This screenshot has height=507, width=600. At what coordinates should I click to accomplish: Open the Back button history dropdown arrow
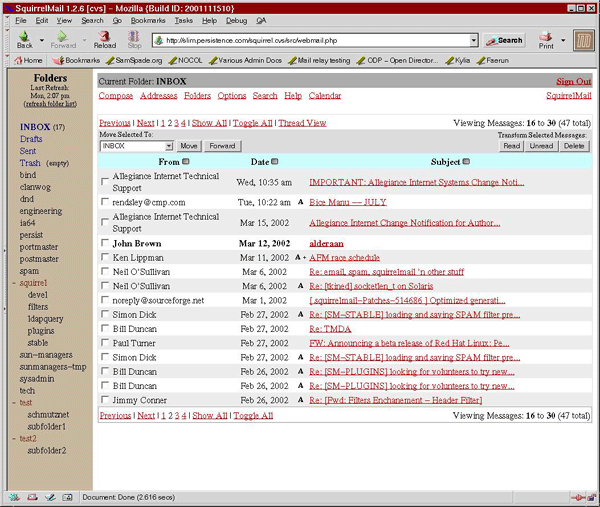click(x=42, y=40)
